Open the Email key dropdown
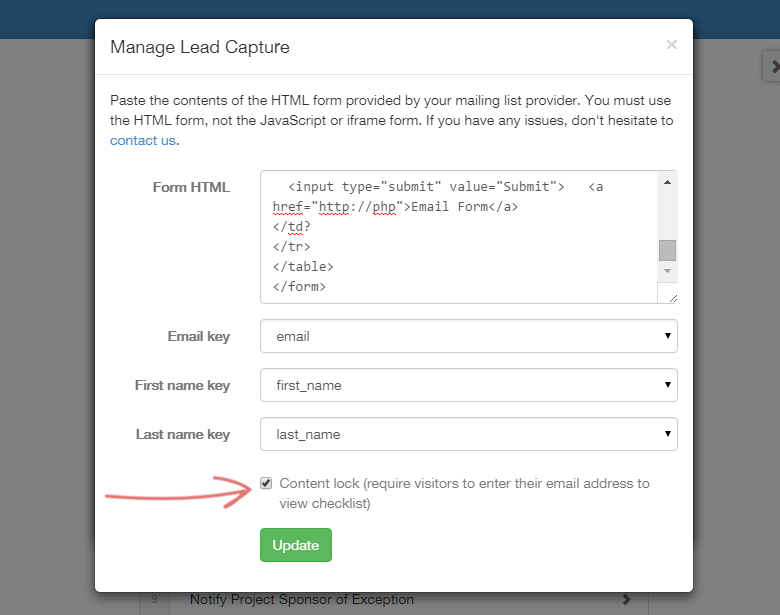Image resolution: width=780 pixels, height=615 pixels. [468, 336]
